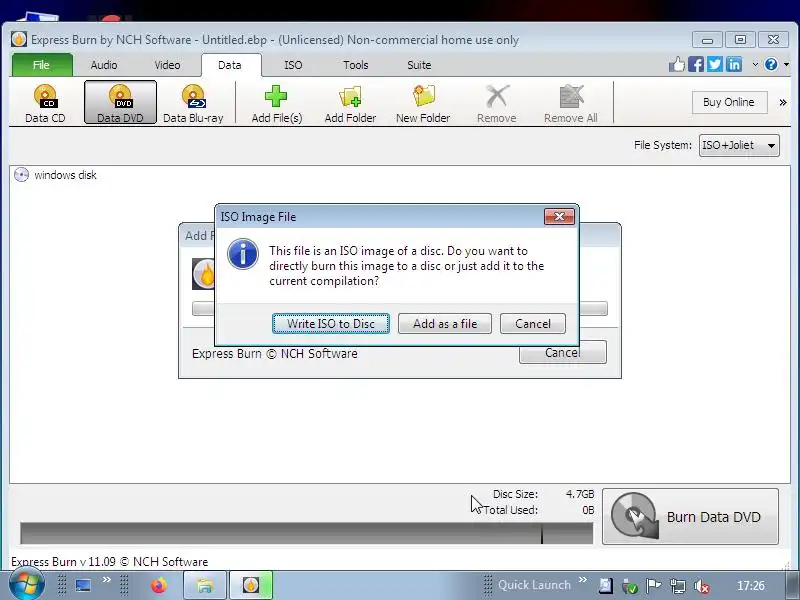The width and height of the screenshot is (800, 600).
Task: Click the blue help question mark icon
Action: point(771,64)
